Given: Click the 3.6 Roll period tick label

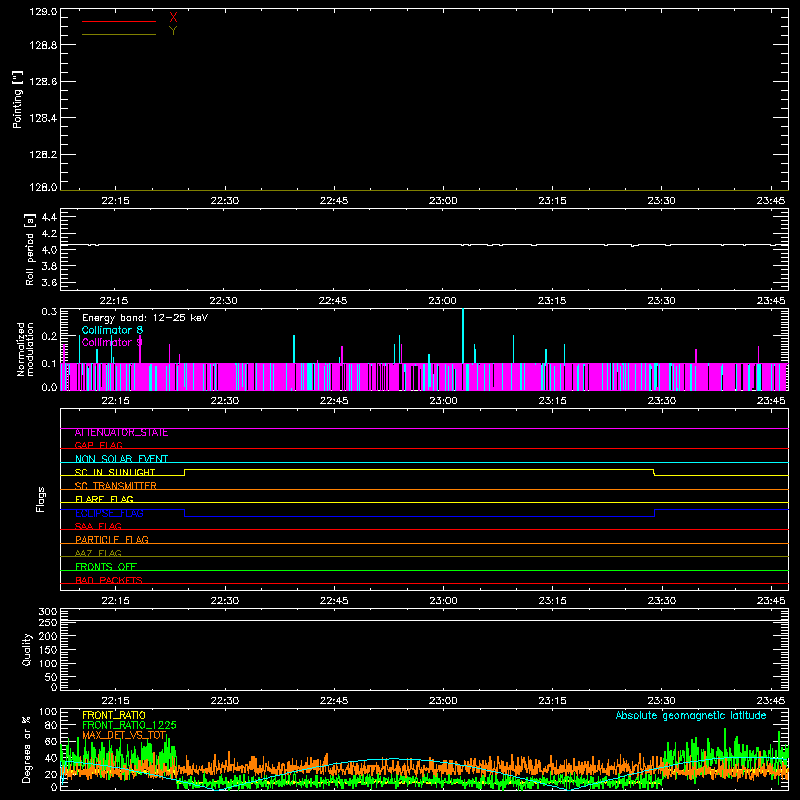Looking at the screenshot, I should 49,282.
